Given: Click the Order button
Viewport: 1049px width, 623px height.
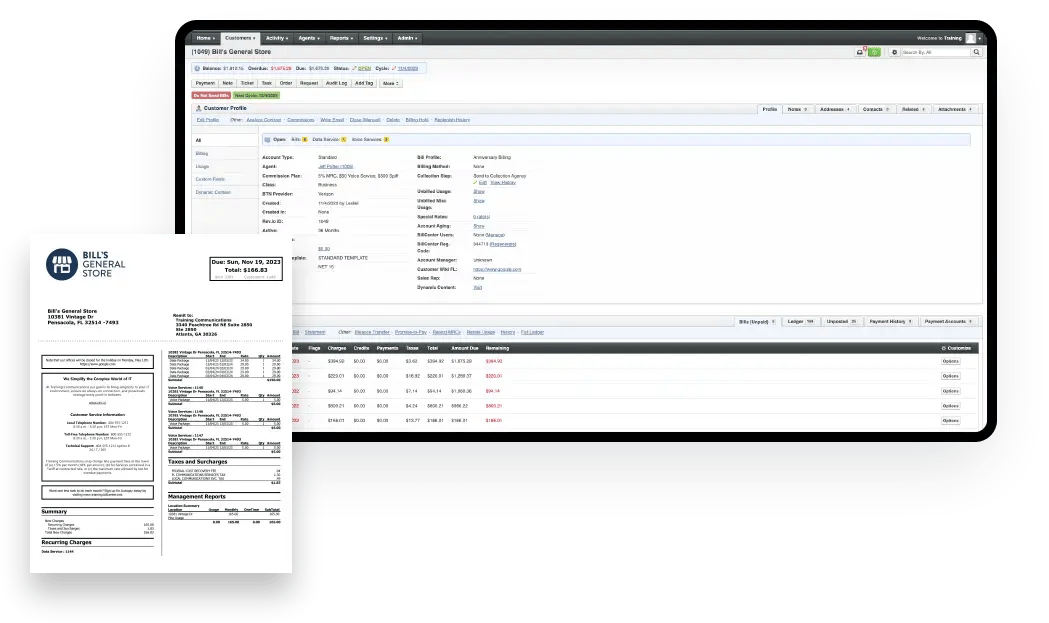Looking at the screenshot, I should tap(286, 84).
